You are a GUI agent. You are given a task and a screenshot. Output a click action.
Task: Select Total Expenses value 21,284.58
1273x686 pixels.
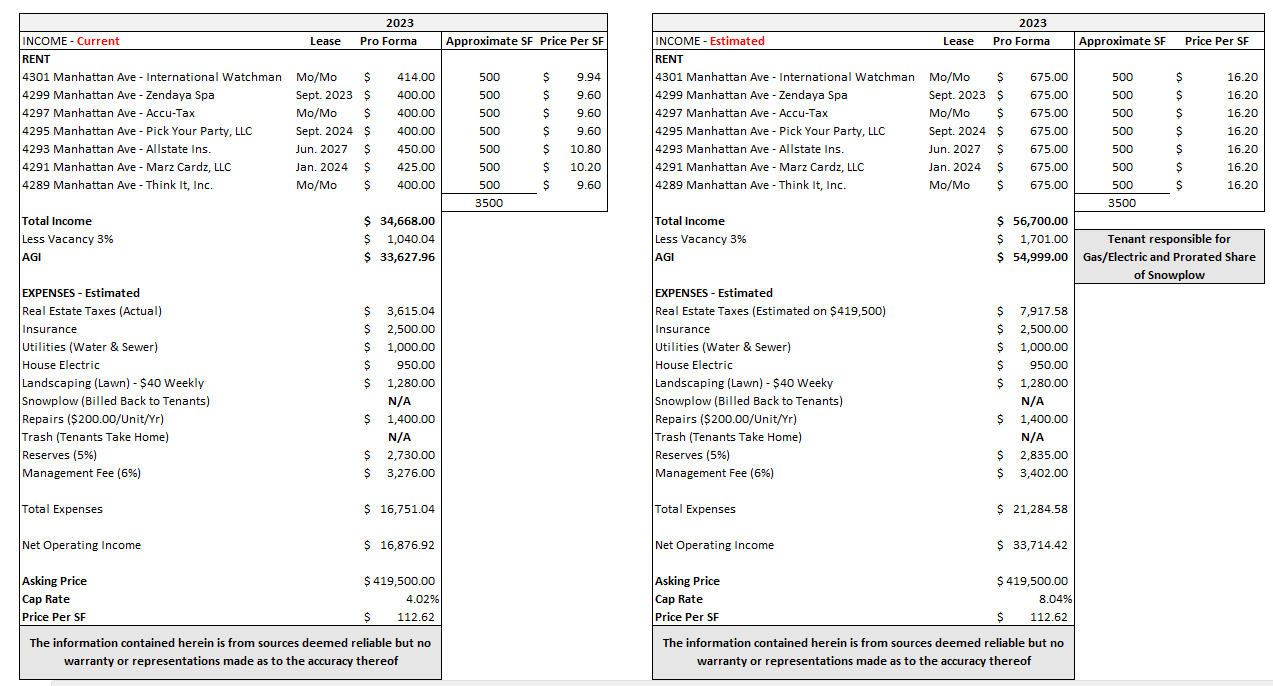(1039, 509)
